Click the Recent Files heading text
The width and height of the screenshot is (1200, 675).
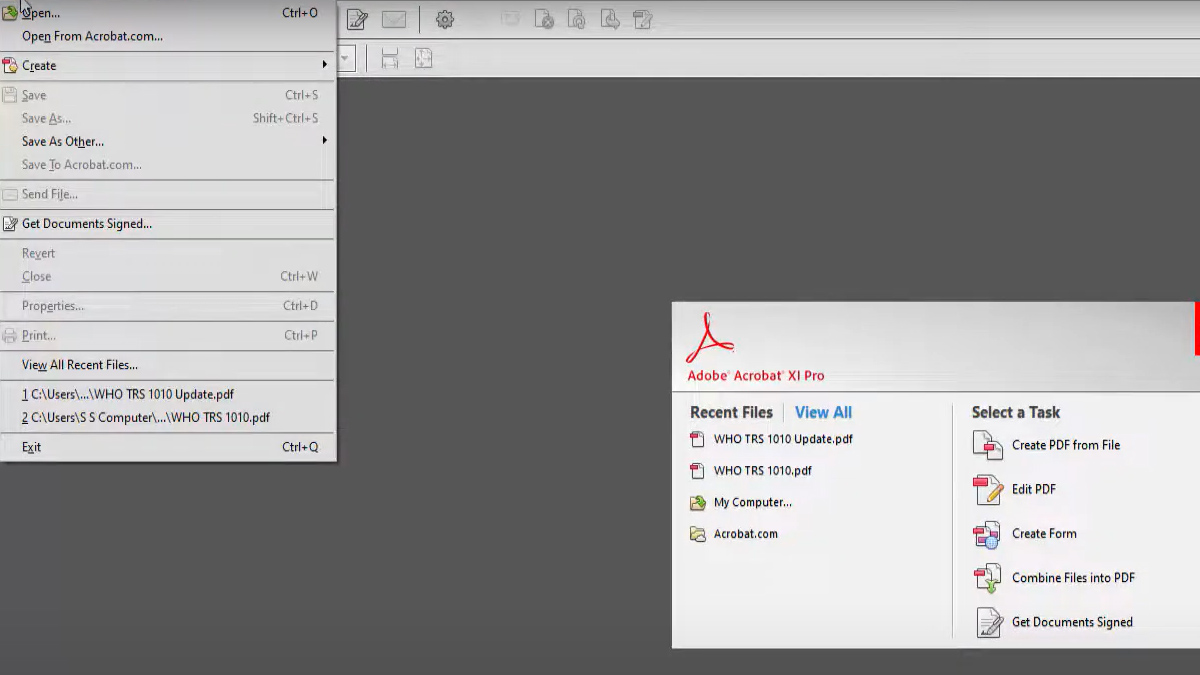(x=731, y=412)
